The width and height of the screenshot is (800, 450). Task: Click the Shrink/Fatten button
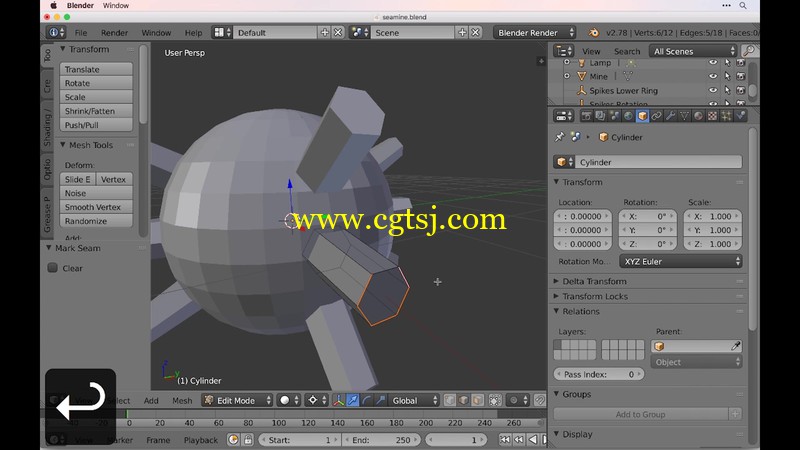96,111
